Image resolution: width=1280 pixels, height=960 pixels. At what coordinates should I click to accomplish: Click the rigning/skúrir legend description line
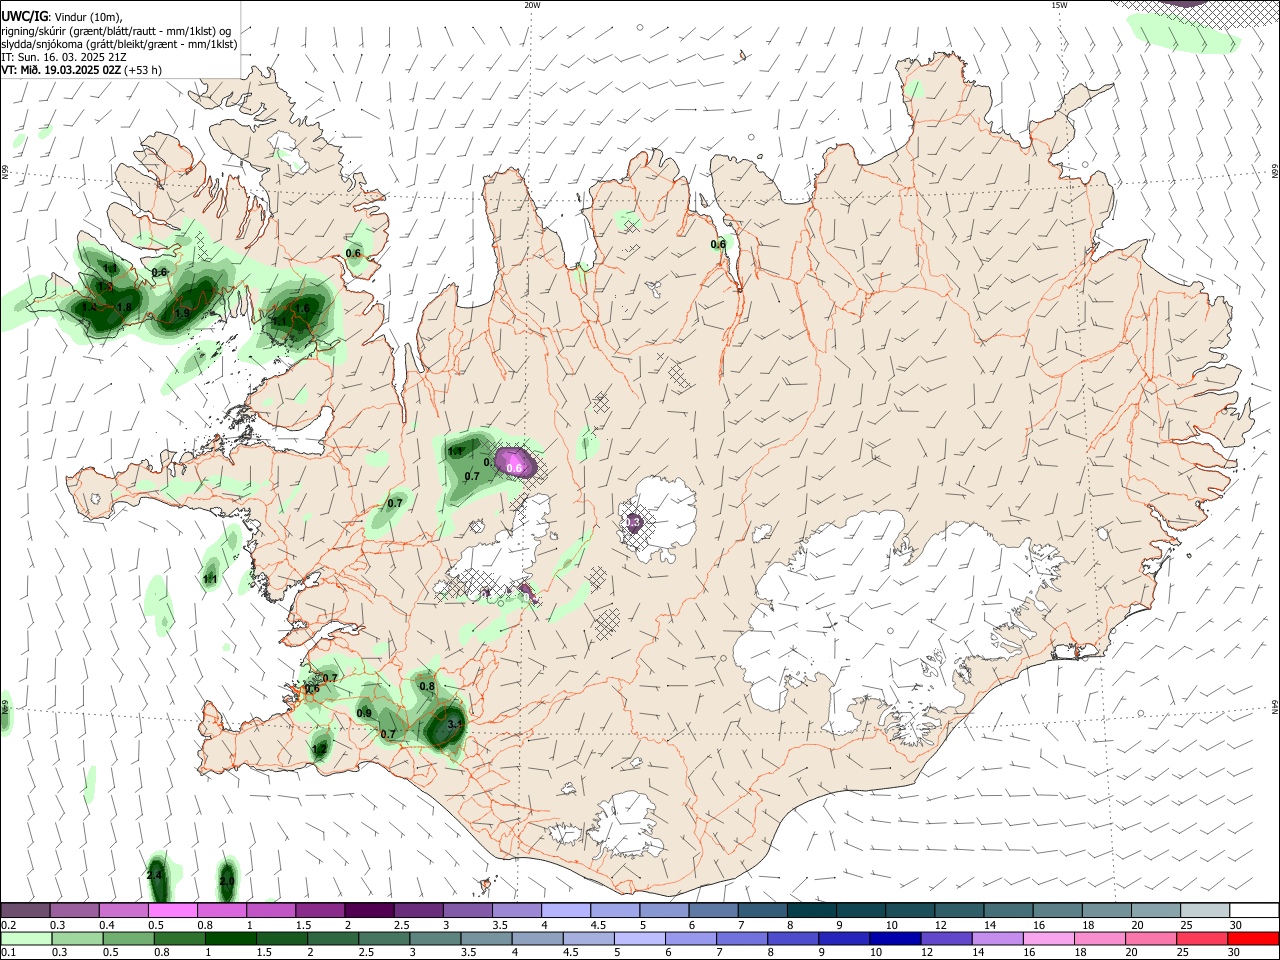tap(116, 31)
